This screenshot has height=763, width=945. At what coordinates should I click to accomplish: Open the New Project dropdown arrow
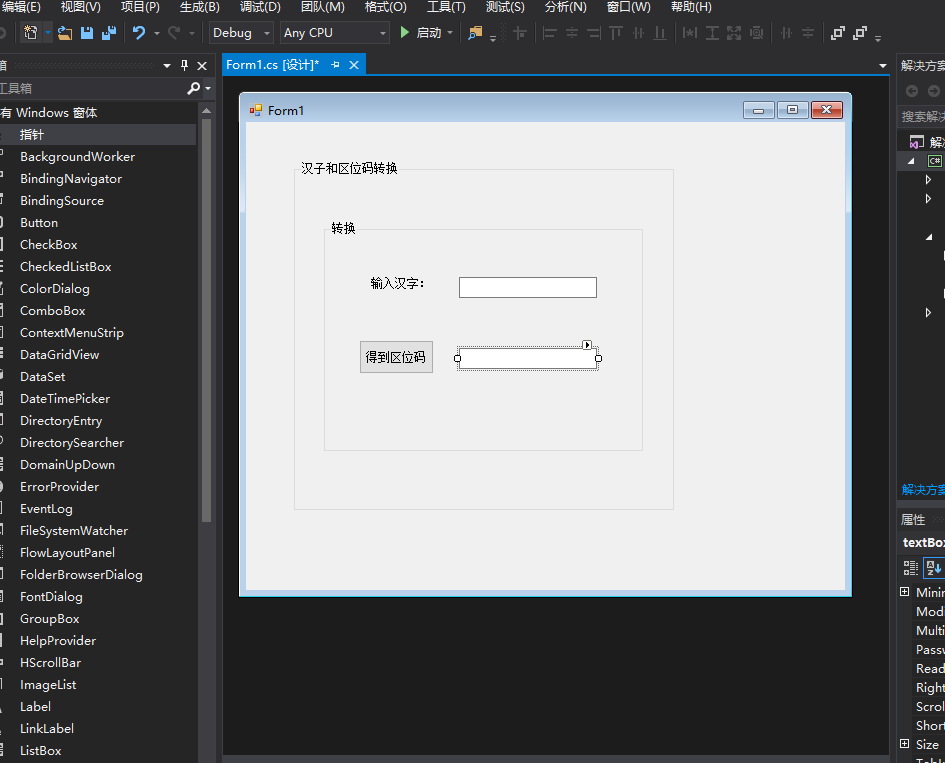(x=48, y=33)
